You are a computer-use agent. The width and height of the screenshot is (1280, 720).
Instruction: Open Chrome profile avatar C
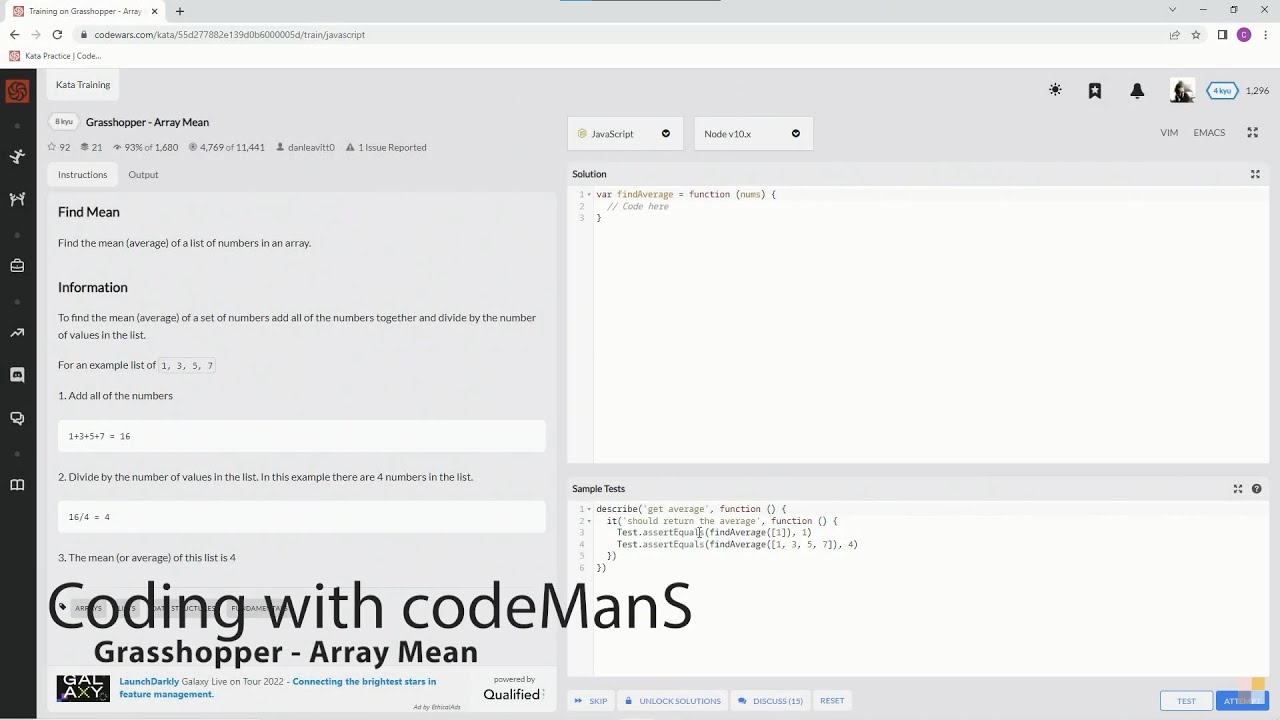[x=1244, y=35]
